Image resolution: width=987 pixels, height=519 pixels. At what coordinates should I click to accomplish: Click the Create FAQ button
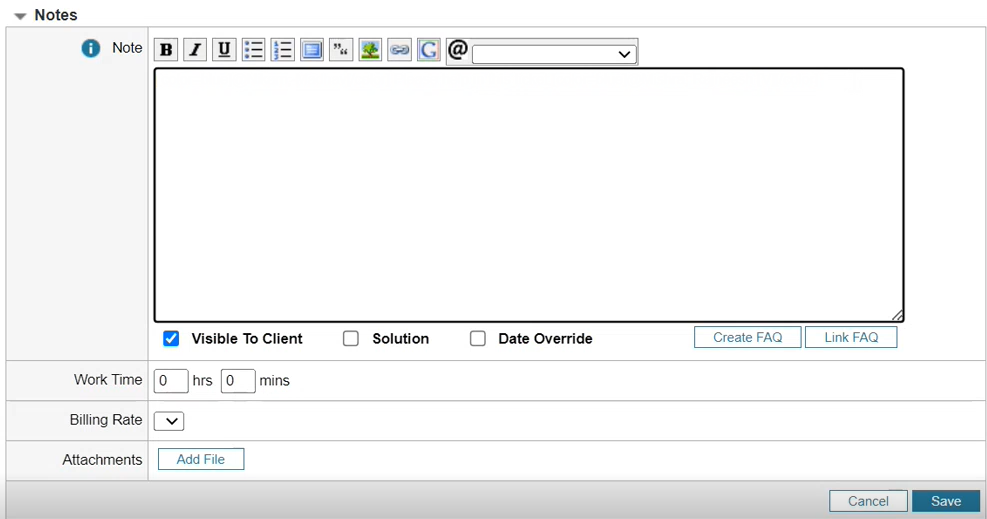coord(747,338)
